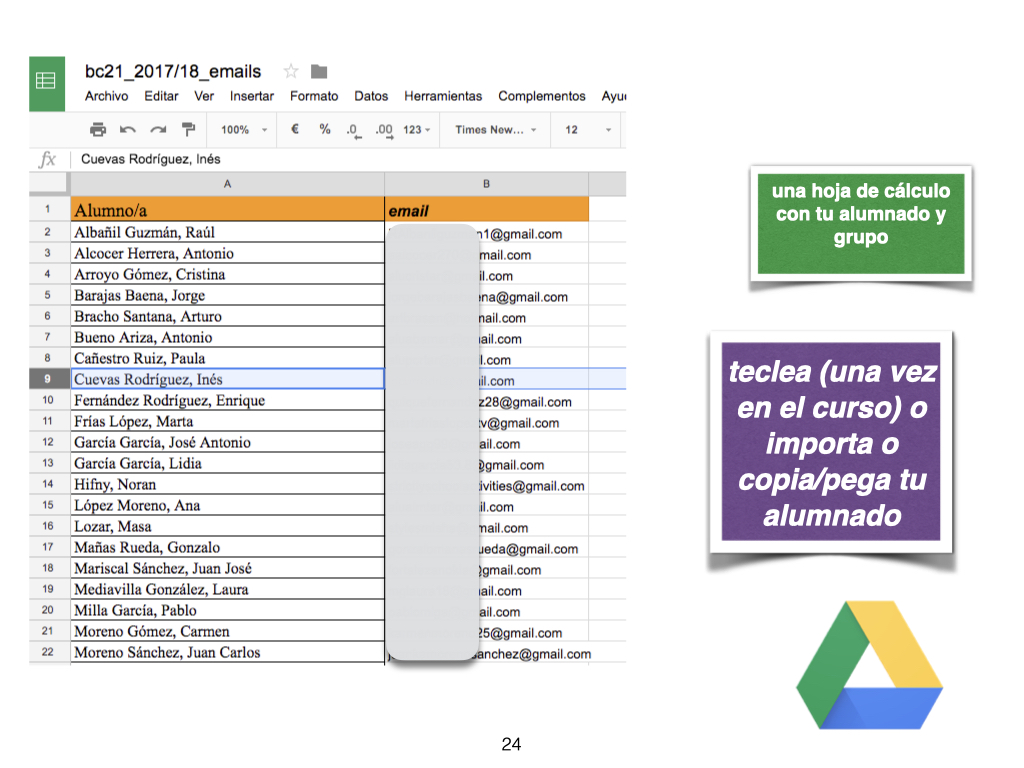Expand the Times New font dropdown
The height and width of the screenshot is (768, 1024).
495,130
